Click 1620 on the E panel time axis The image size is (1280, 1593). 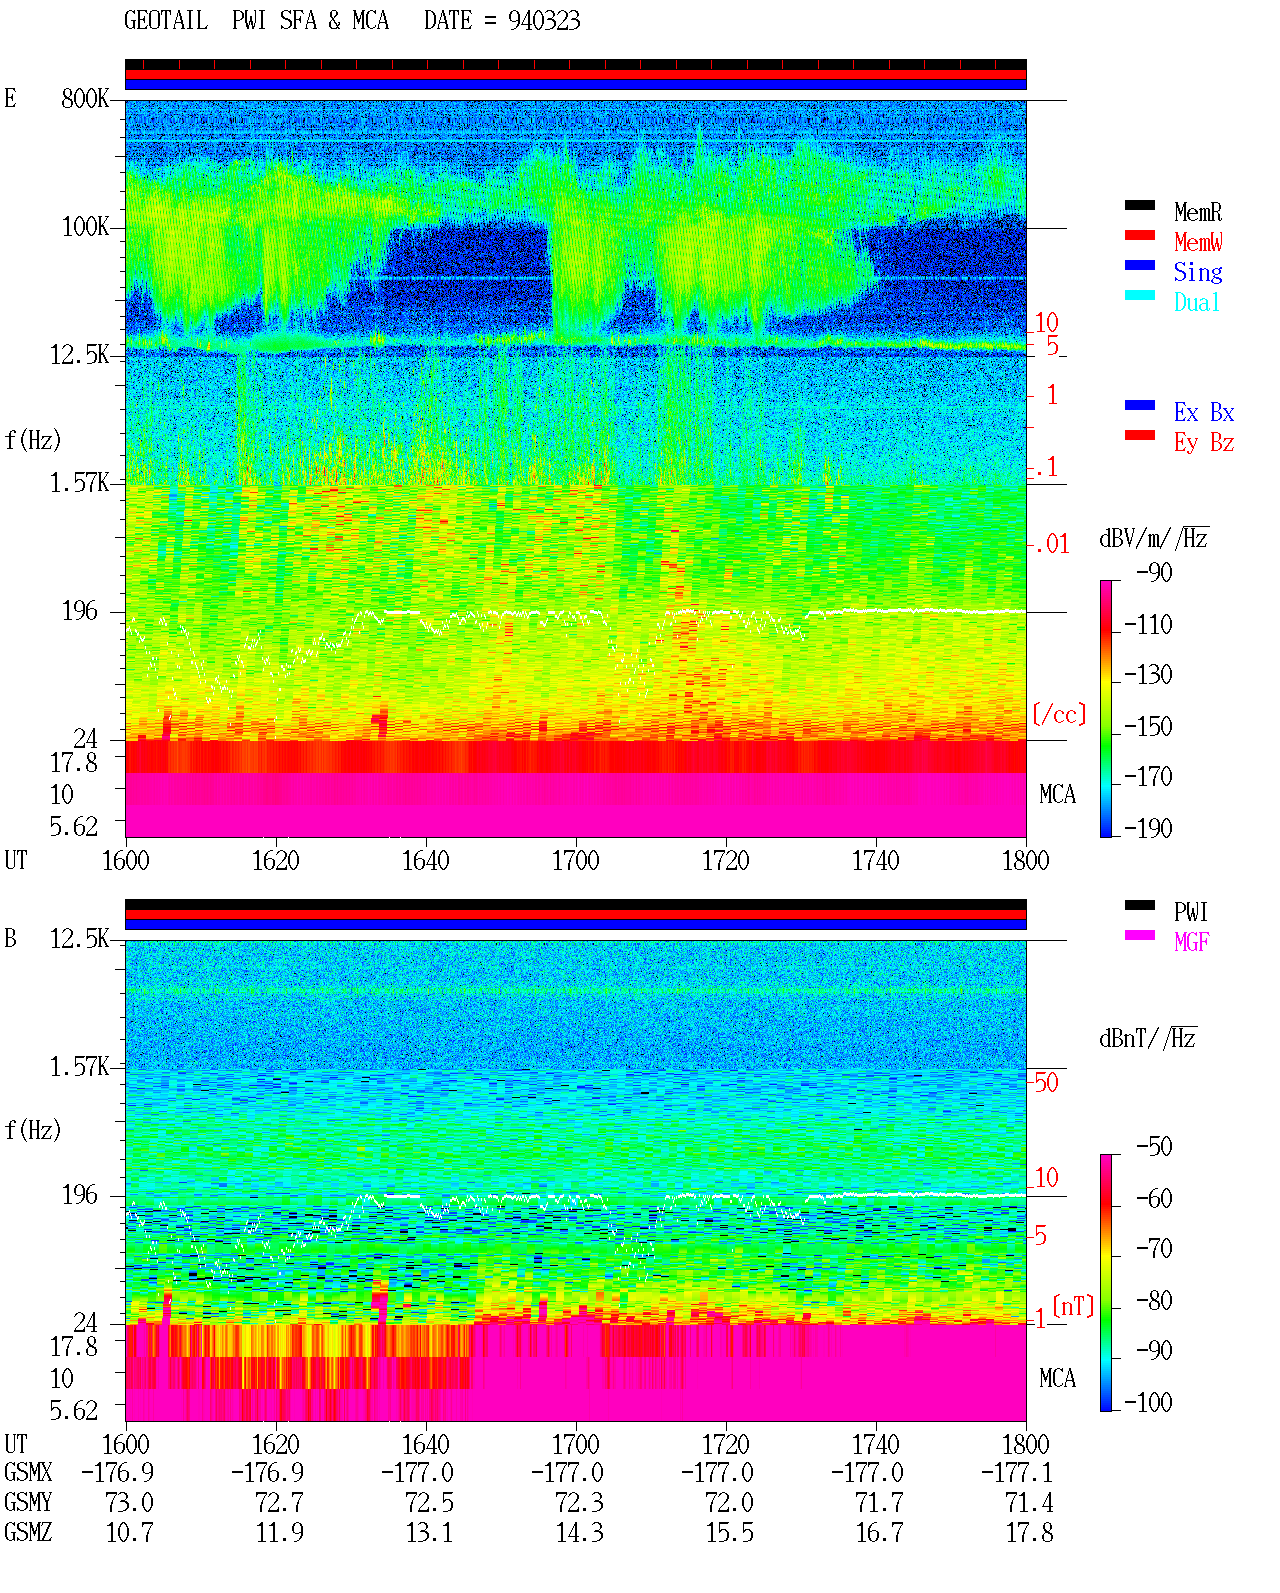(275, 861)
